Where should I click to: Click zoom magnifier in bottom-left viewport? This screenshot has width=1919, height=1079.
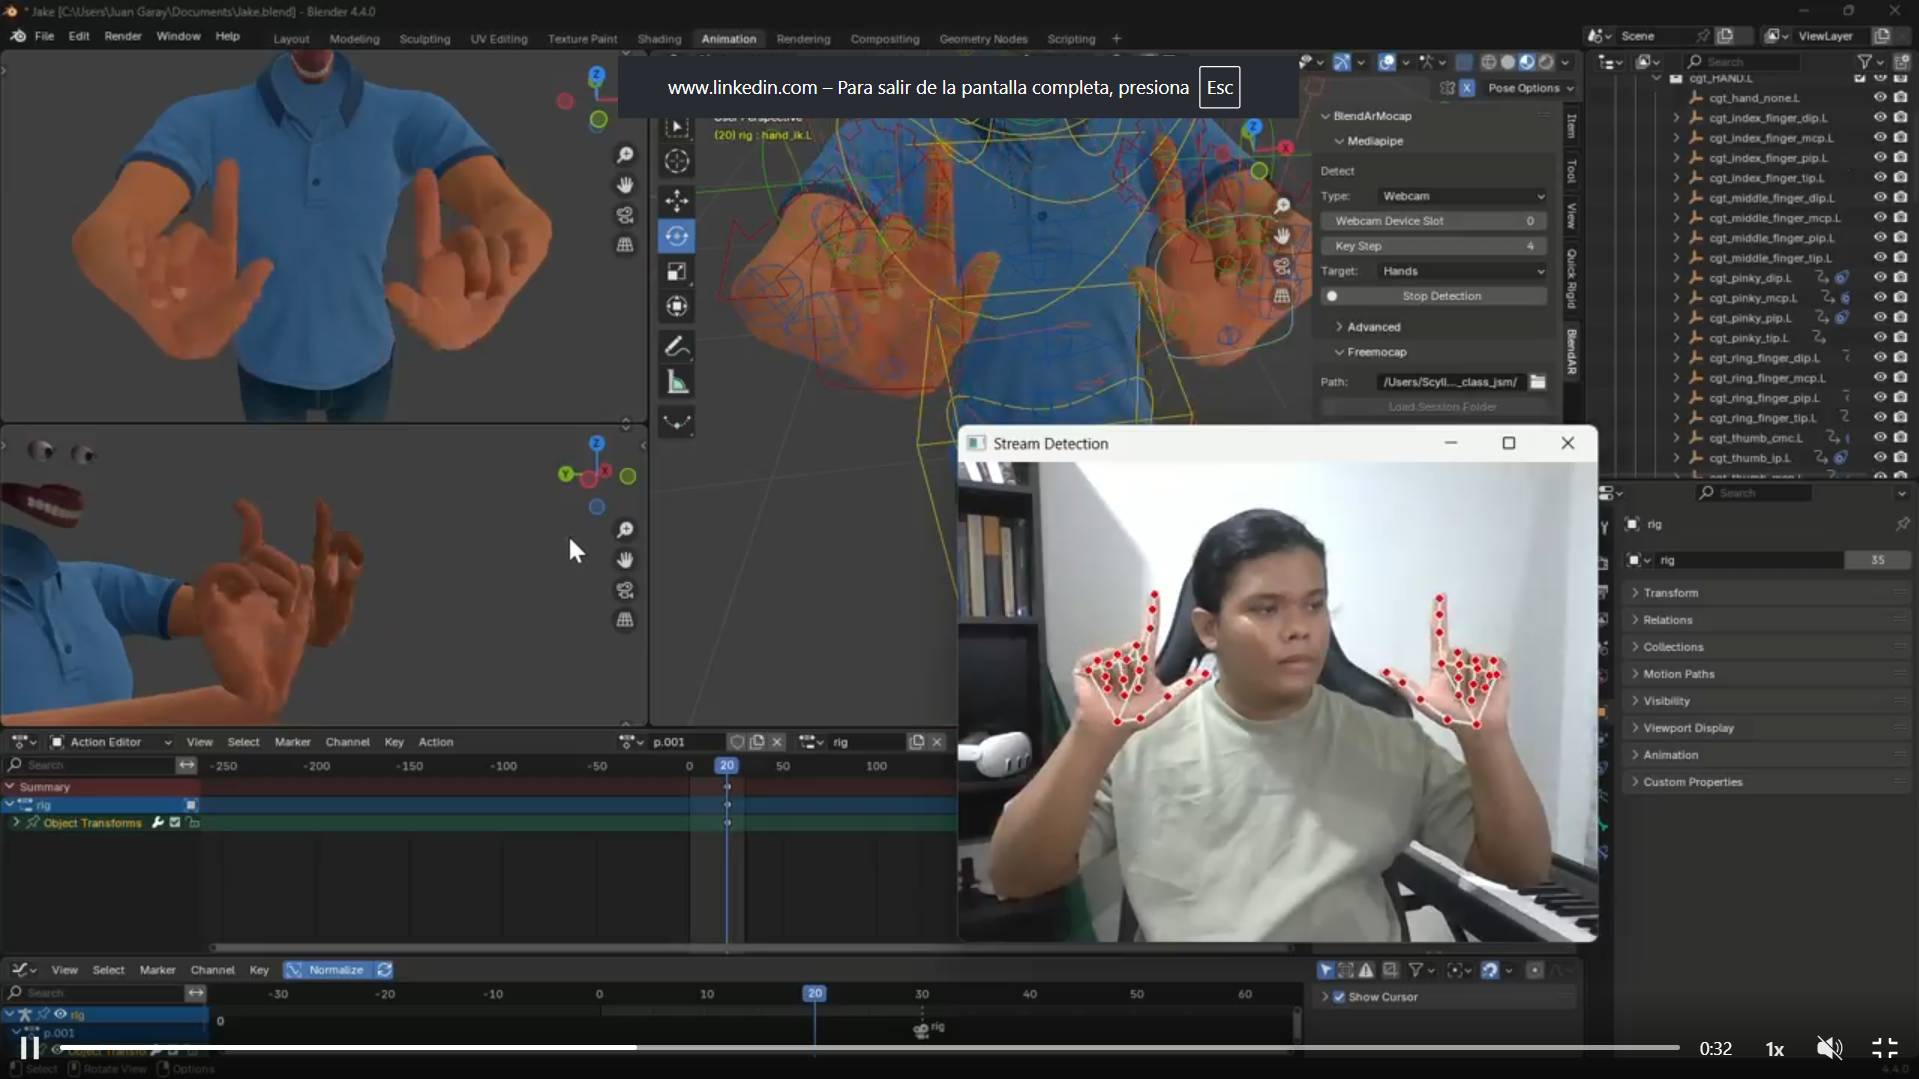[x=625, y=530]
